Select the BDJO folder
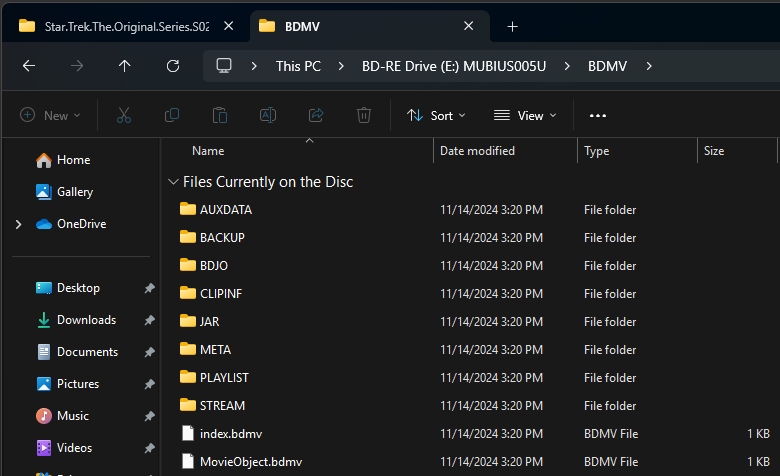Image resolution: width=780 pixels, height=476 pixels. coord(213,266)
